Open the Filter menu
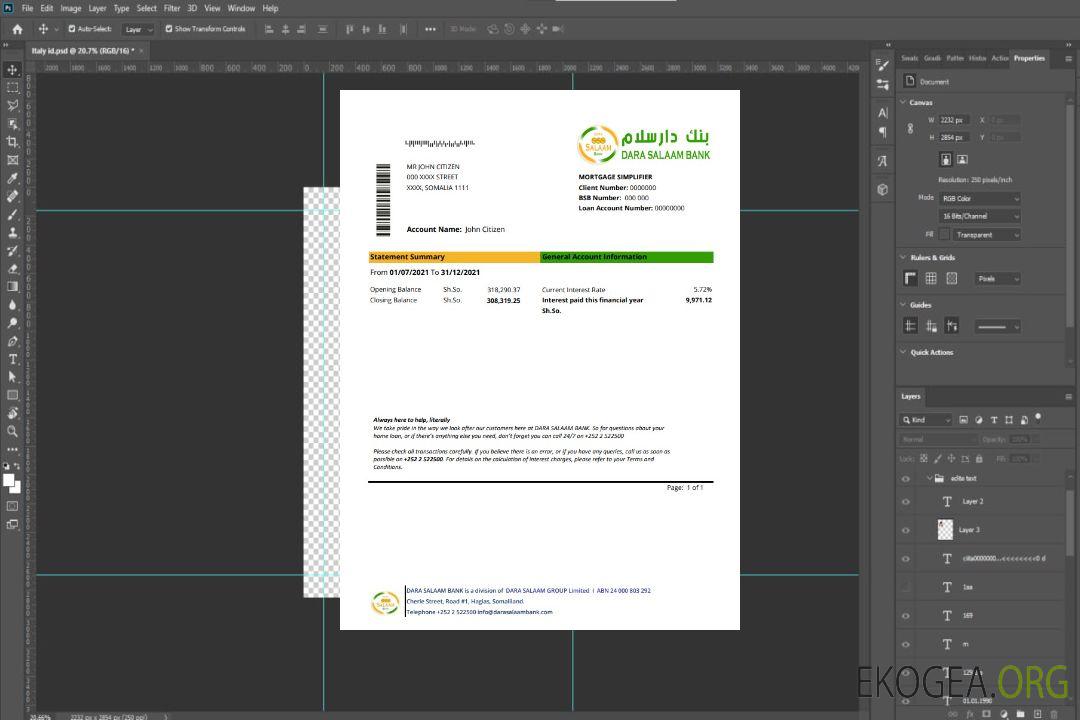The width and height of the screenshot is (1080, 720). tap(172, 8)
